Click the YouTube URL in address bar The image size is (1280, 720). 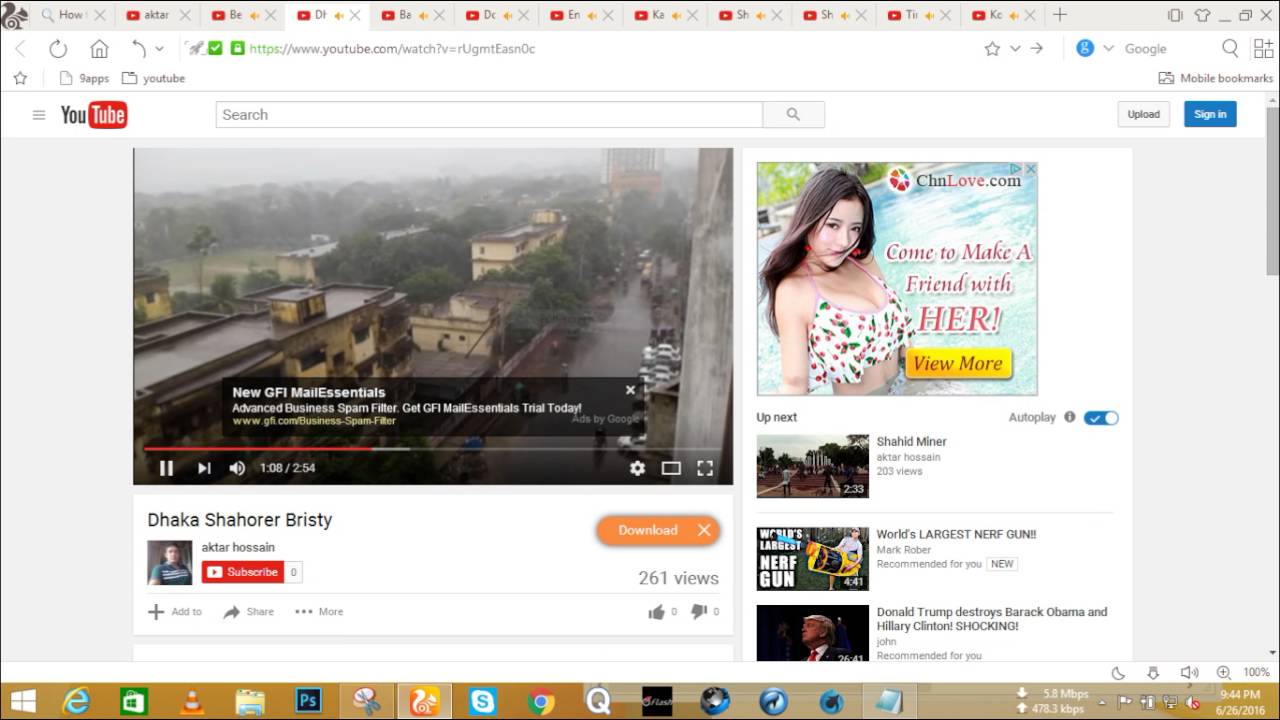pos(392,48)
